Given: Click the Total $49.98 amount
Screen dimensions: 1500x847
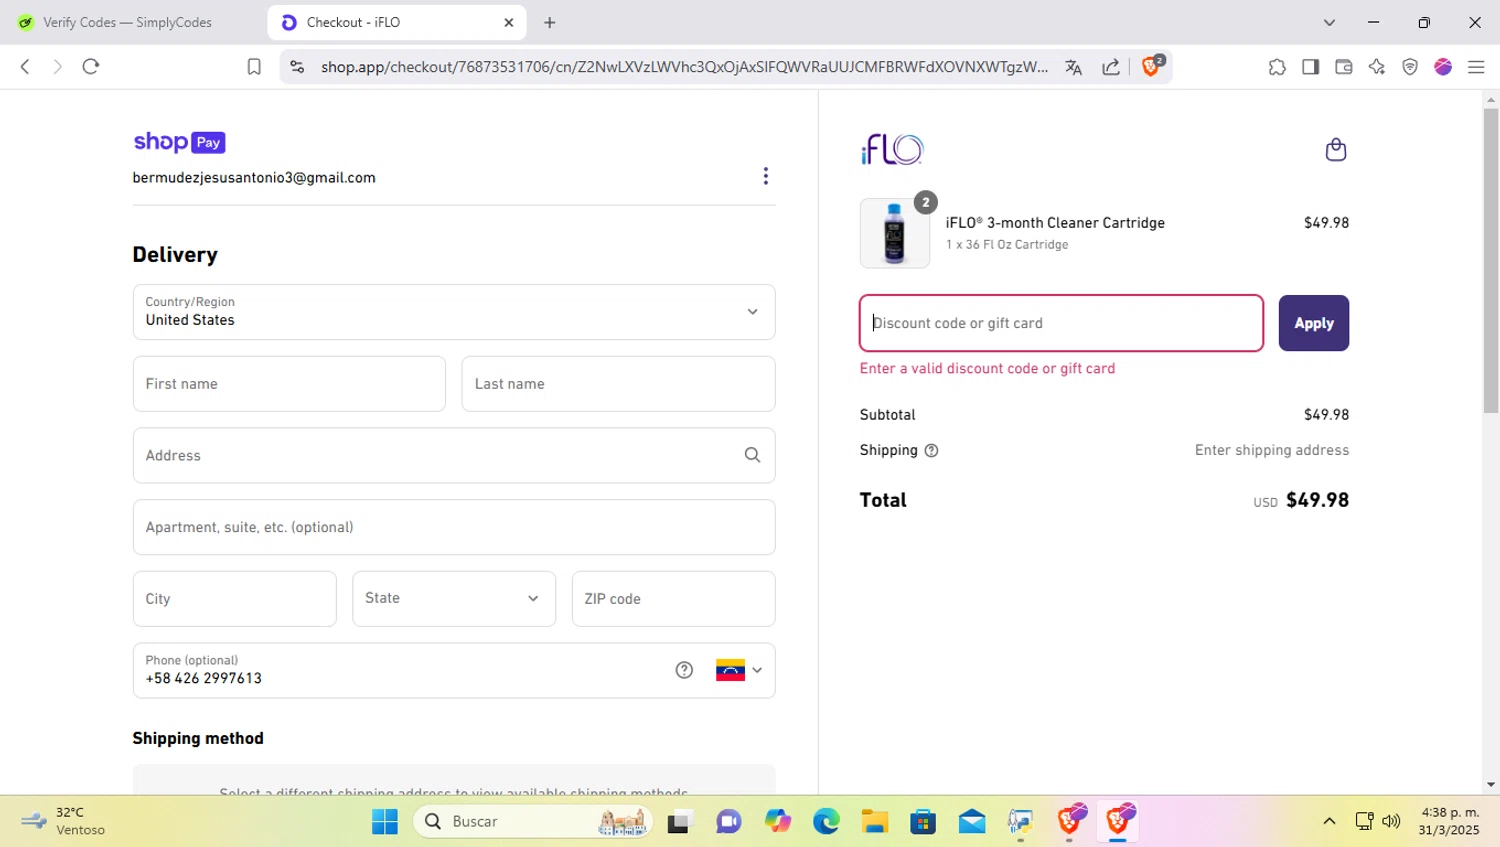Looking at the screenshot, I should (x=1317, y=500).
